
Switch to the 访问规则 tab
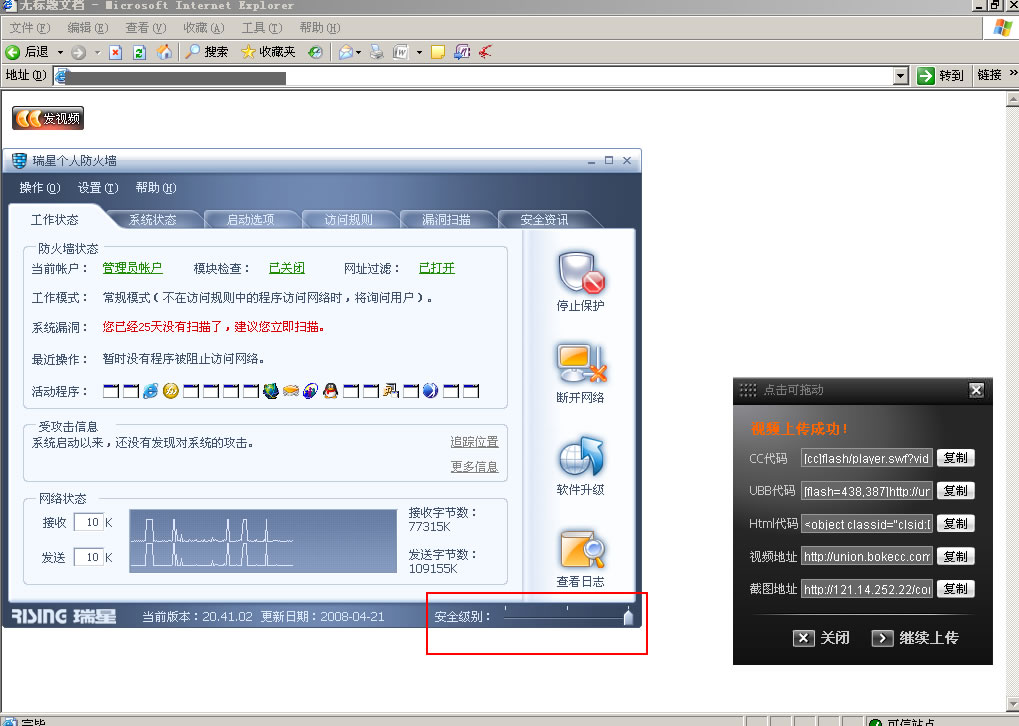pos(348,220)
